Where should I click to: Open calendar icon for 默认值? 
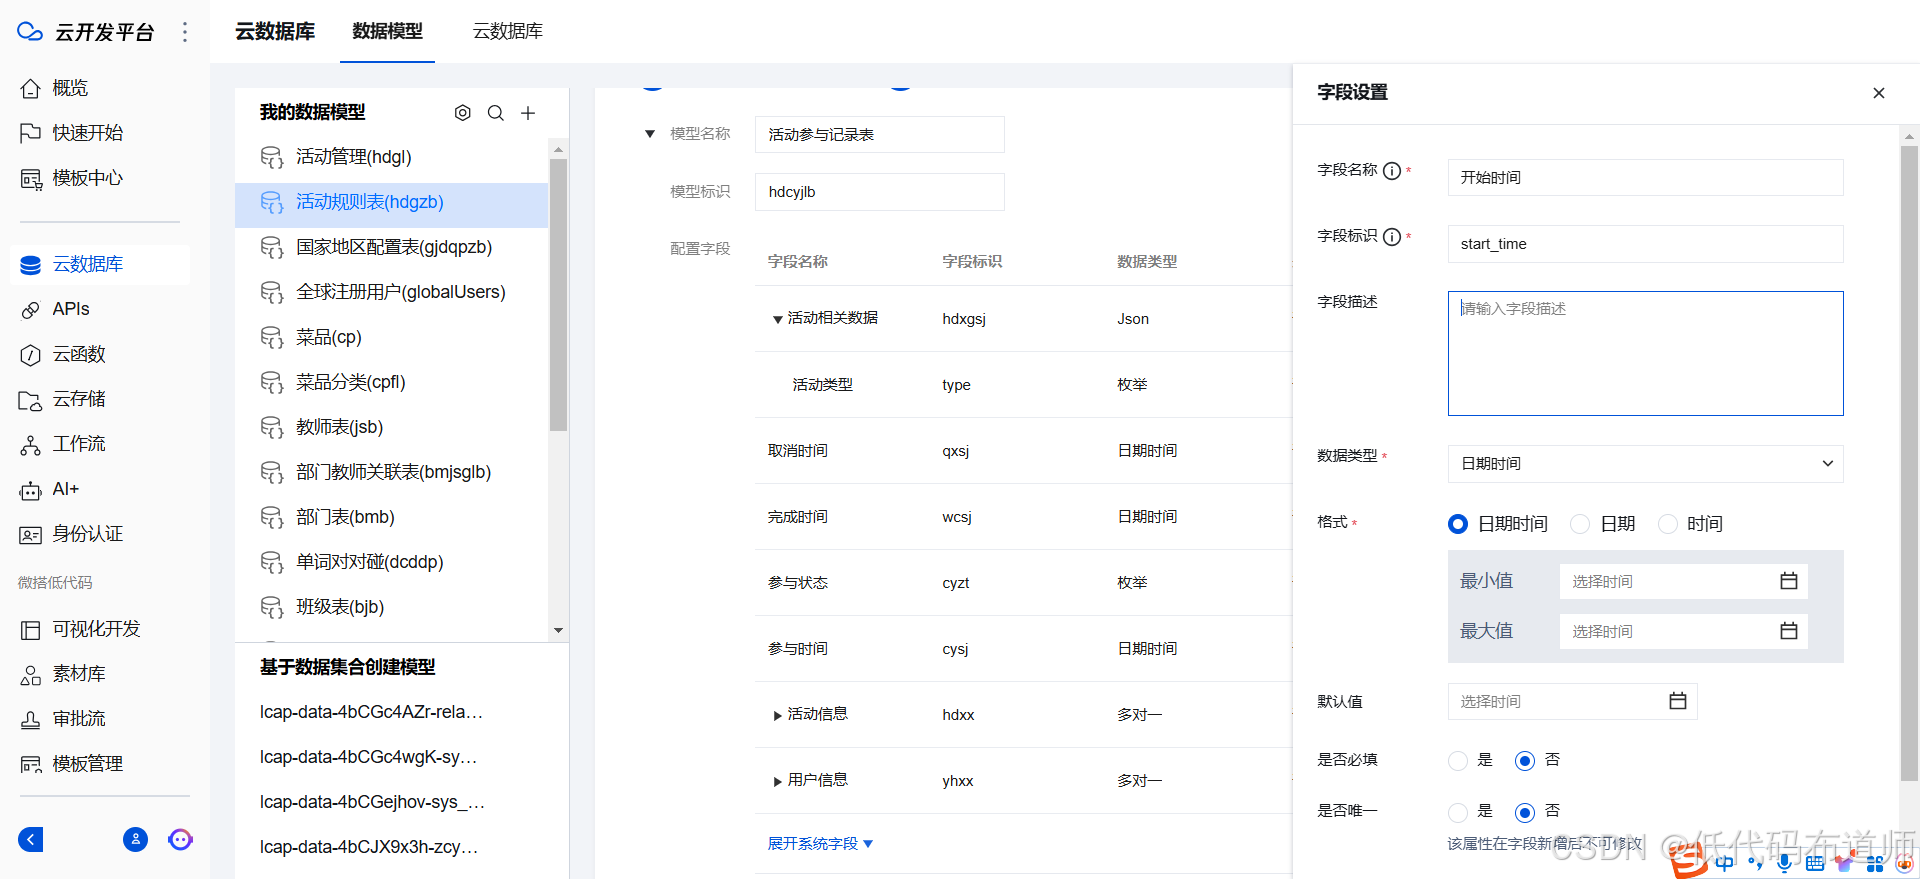pyautogui.click(x=1678, y=701)
